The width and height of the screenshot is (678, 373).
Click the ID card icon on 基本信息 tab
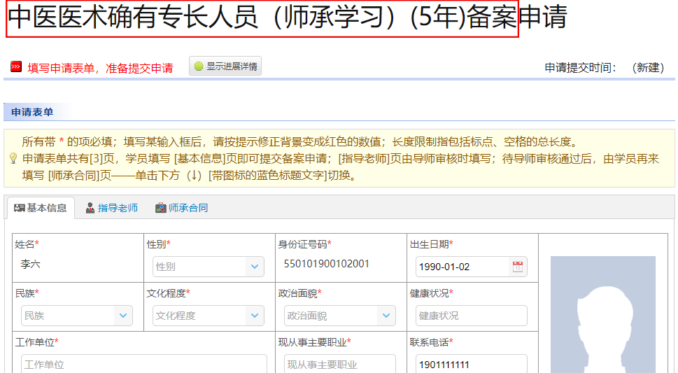pos(19,208)
